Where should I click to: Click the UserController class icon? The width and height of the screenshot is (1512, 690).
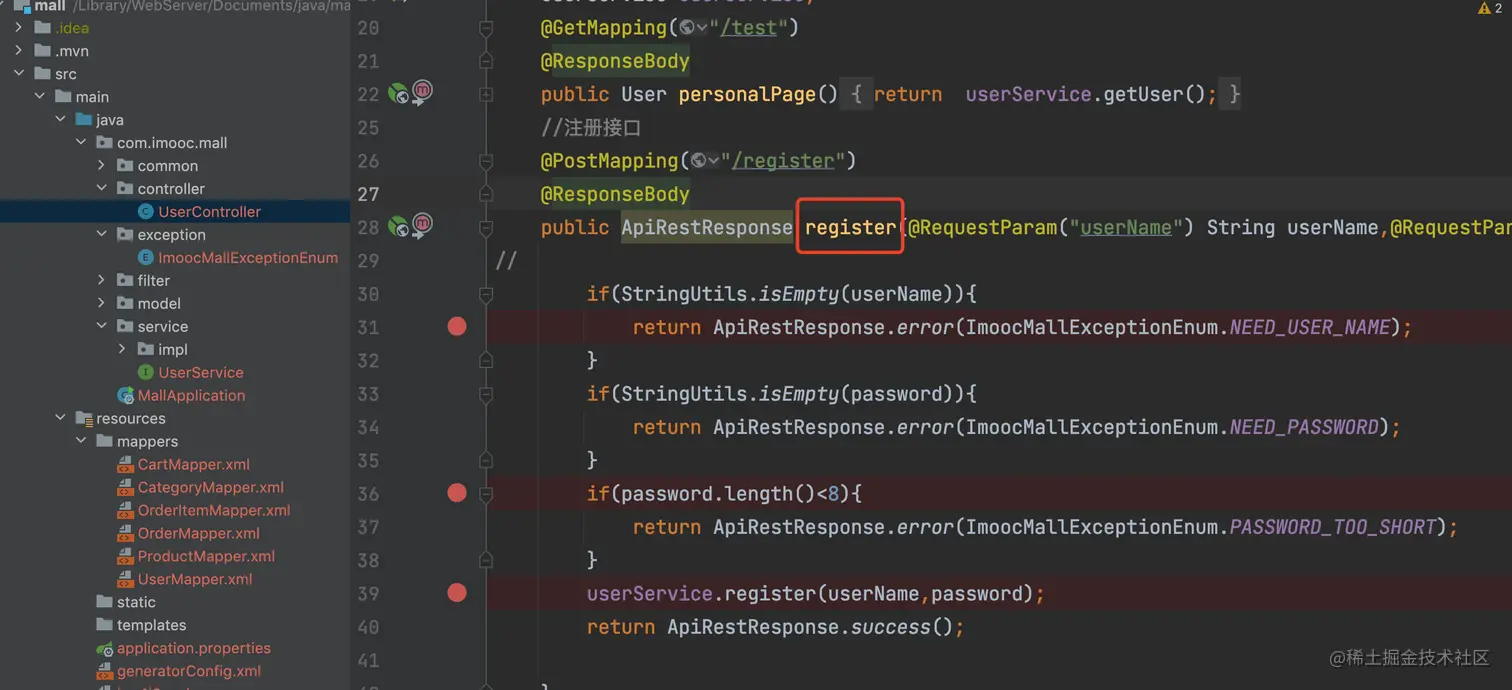(x=145, y=212)
